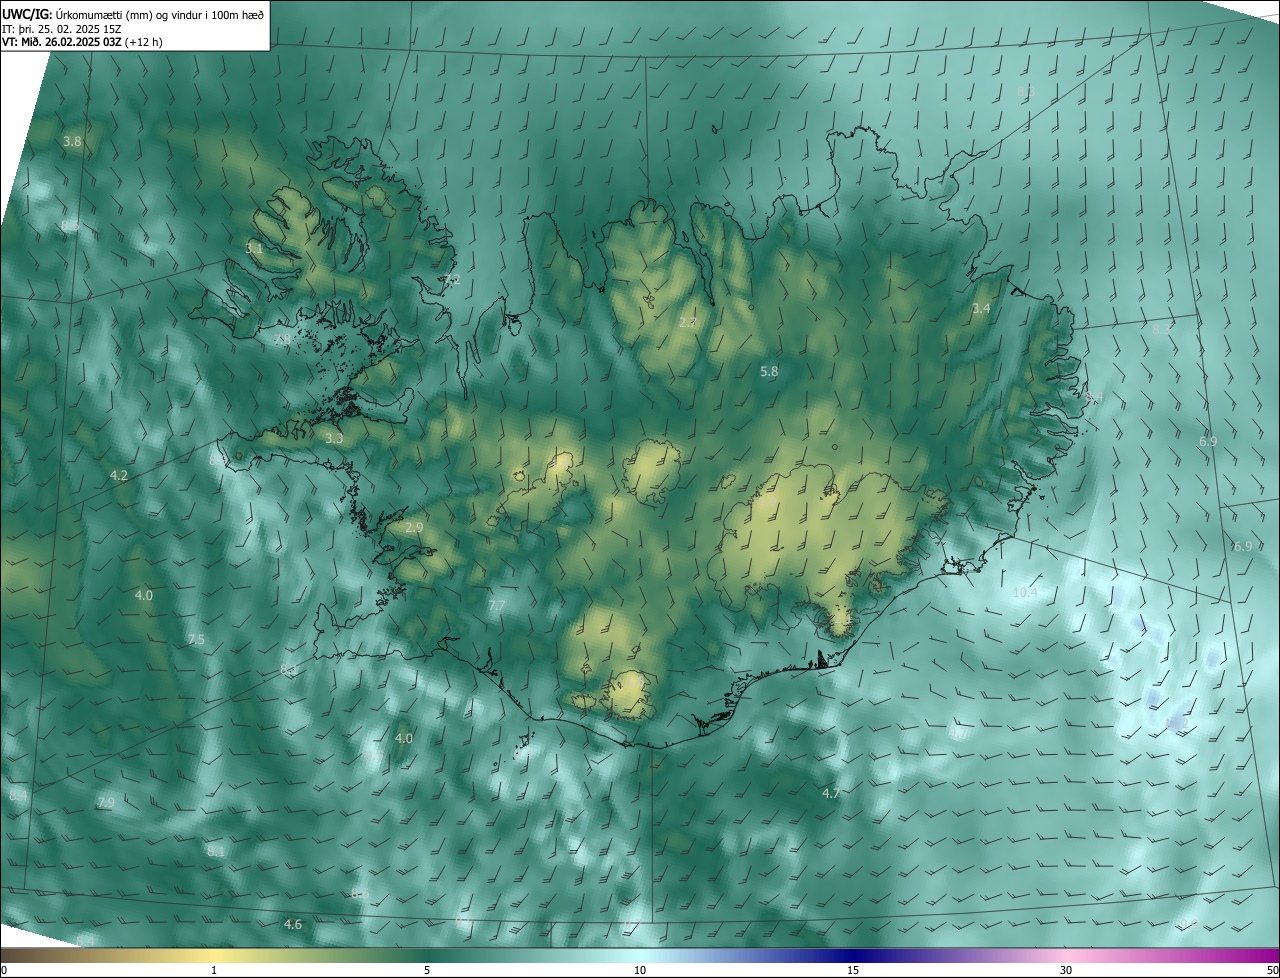The width and height of the screenshot is (1280, 978).
Task: Click the color scale label 15
Action: point(853,970)
